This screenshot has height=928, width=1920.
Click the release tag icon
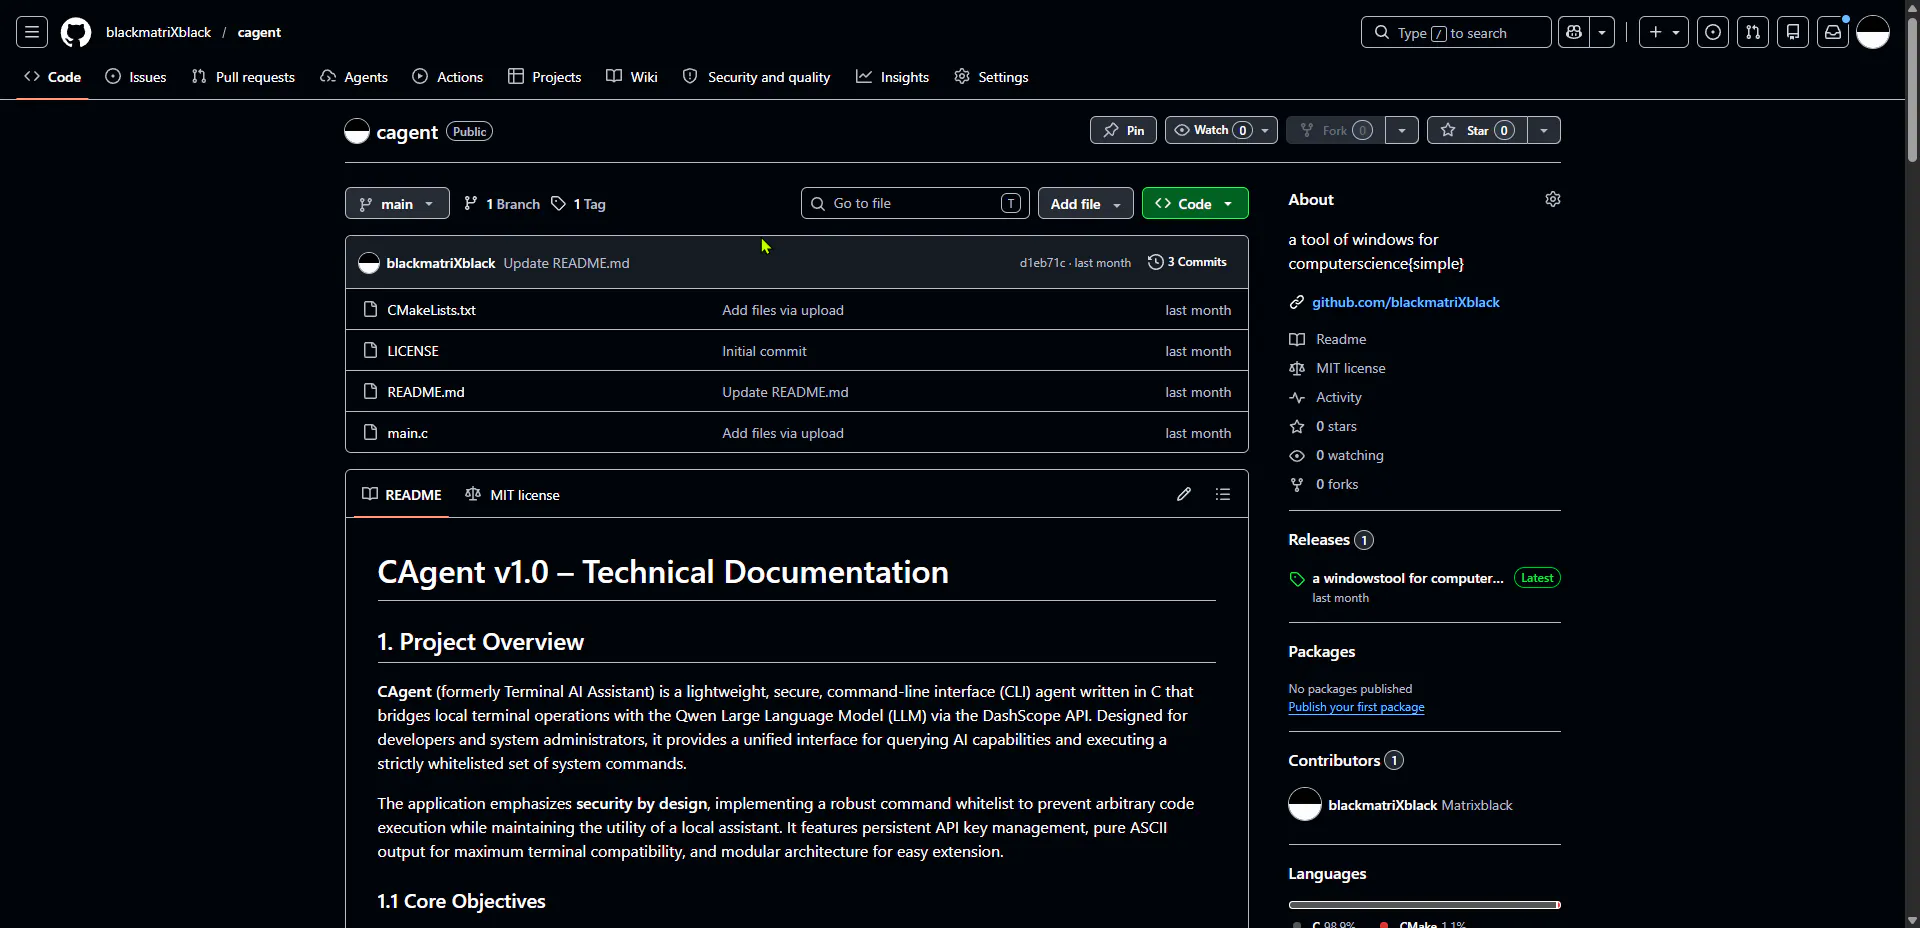coord(1297,579)
